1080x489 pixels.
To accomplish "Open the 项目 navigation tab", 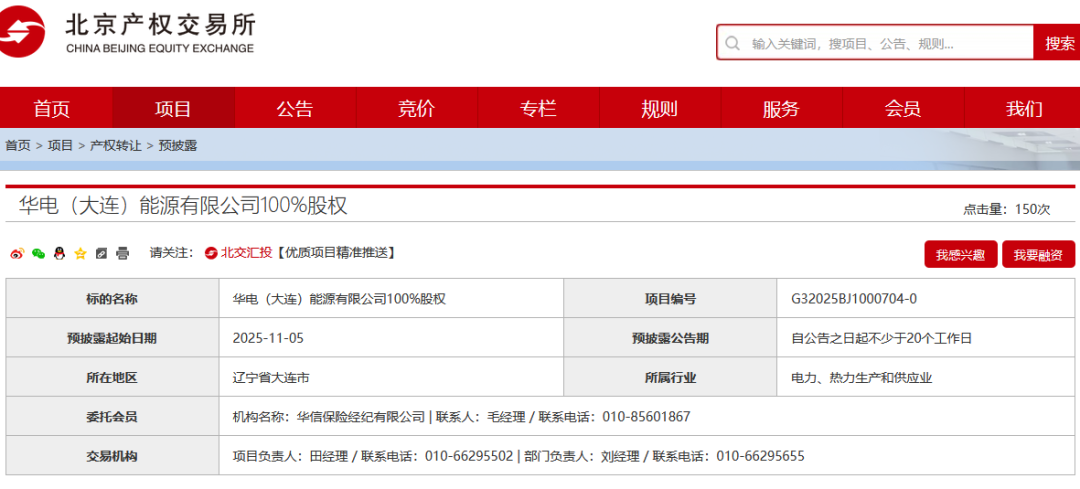I will 173,108.
